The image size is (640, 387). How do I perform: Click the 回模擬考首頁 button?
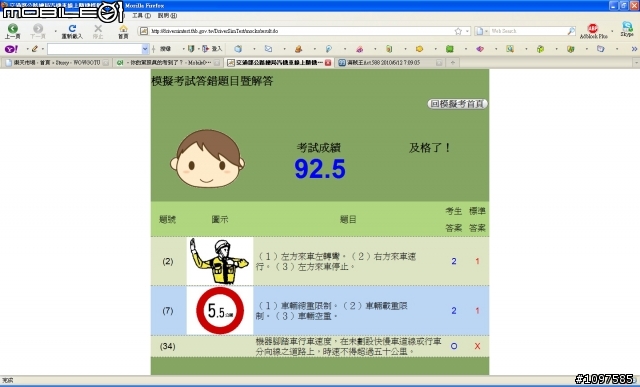click(458, 104)
